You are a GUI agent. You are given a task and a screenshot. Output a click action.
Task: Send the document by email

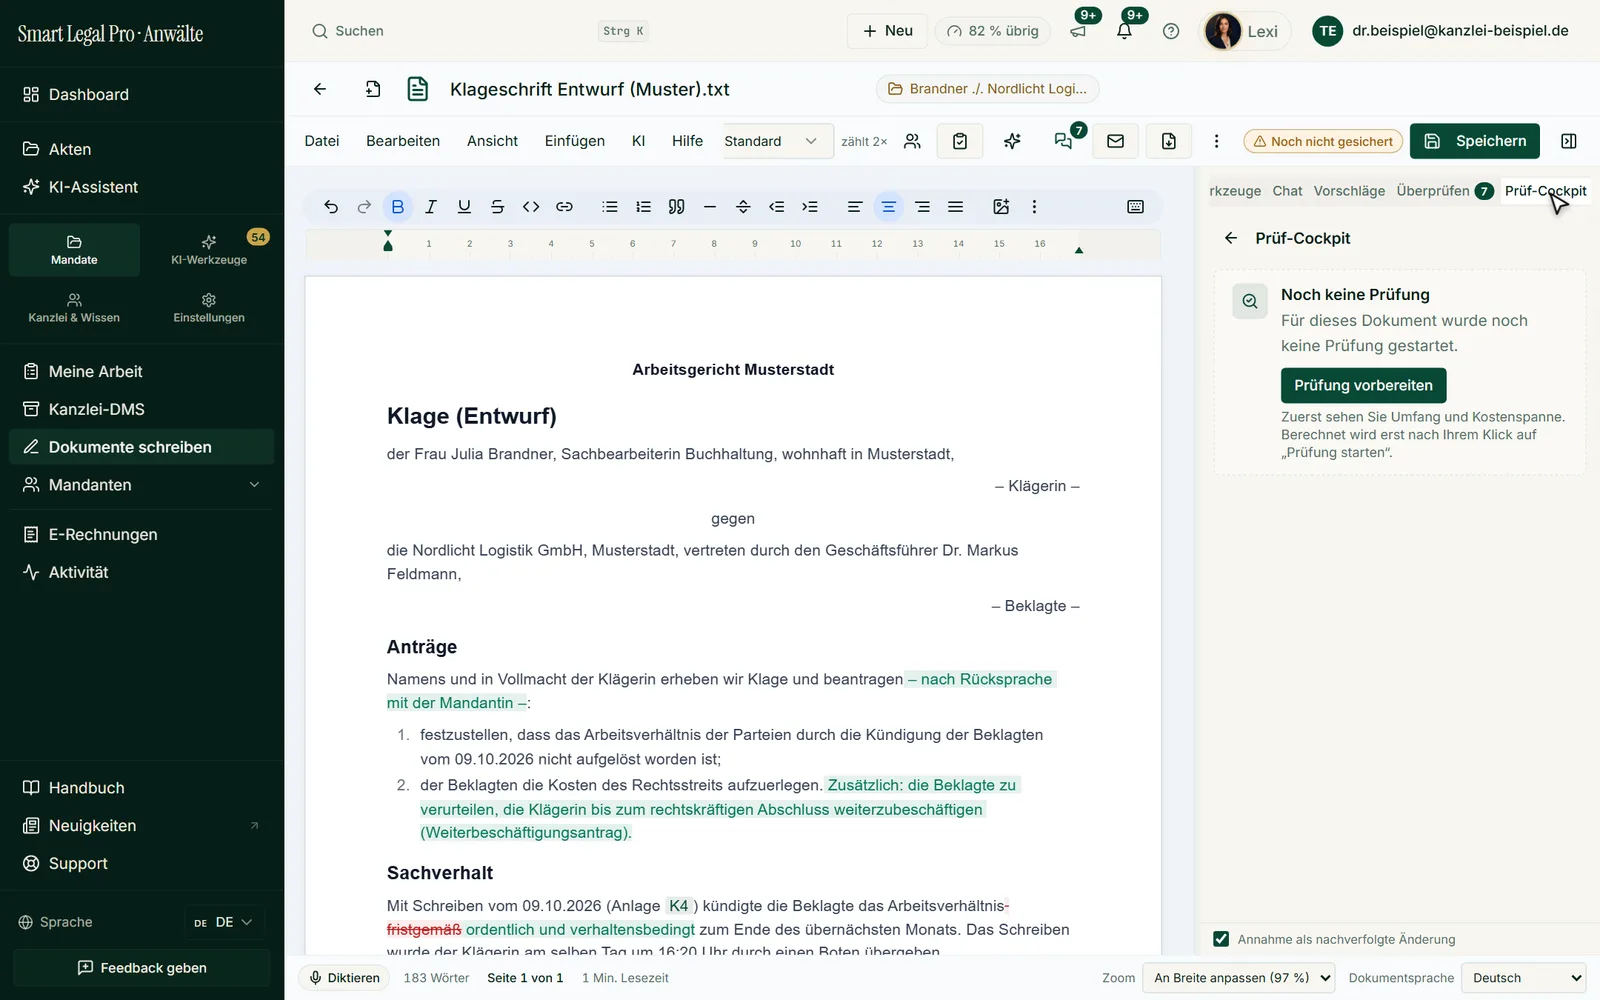pyautogui.click(x=1116, y=141)
